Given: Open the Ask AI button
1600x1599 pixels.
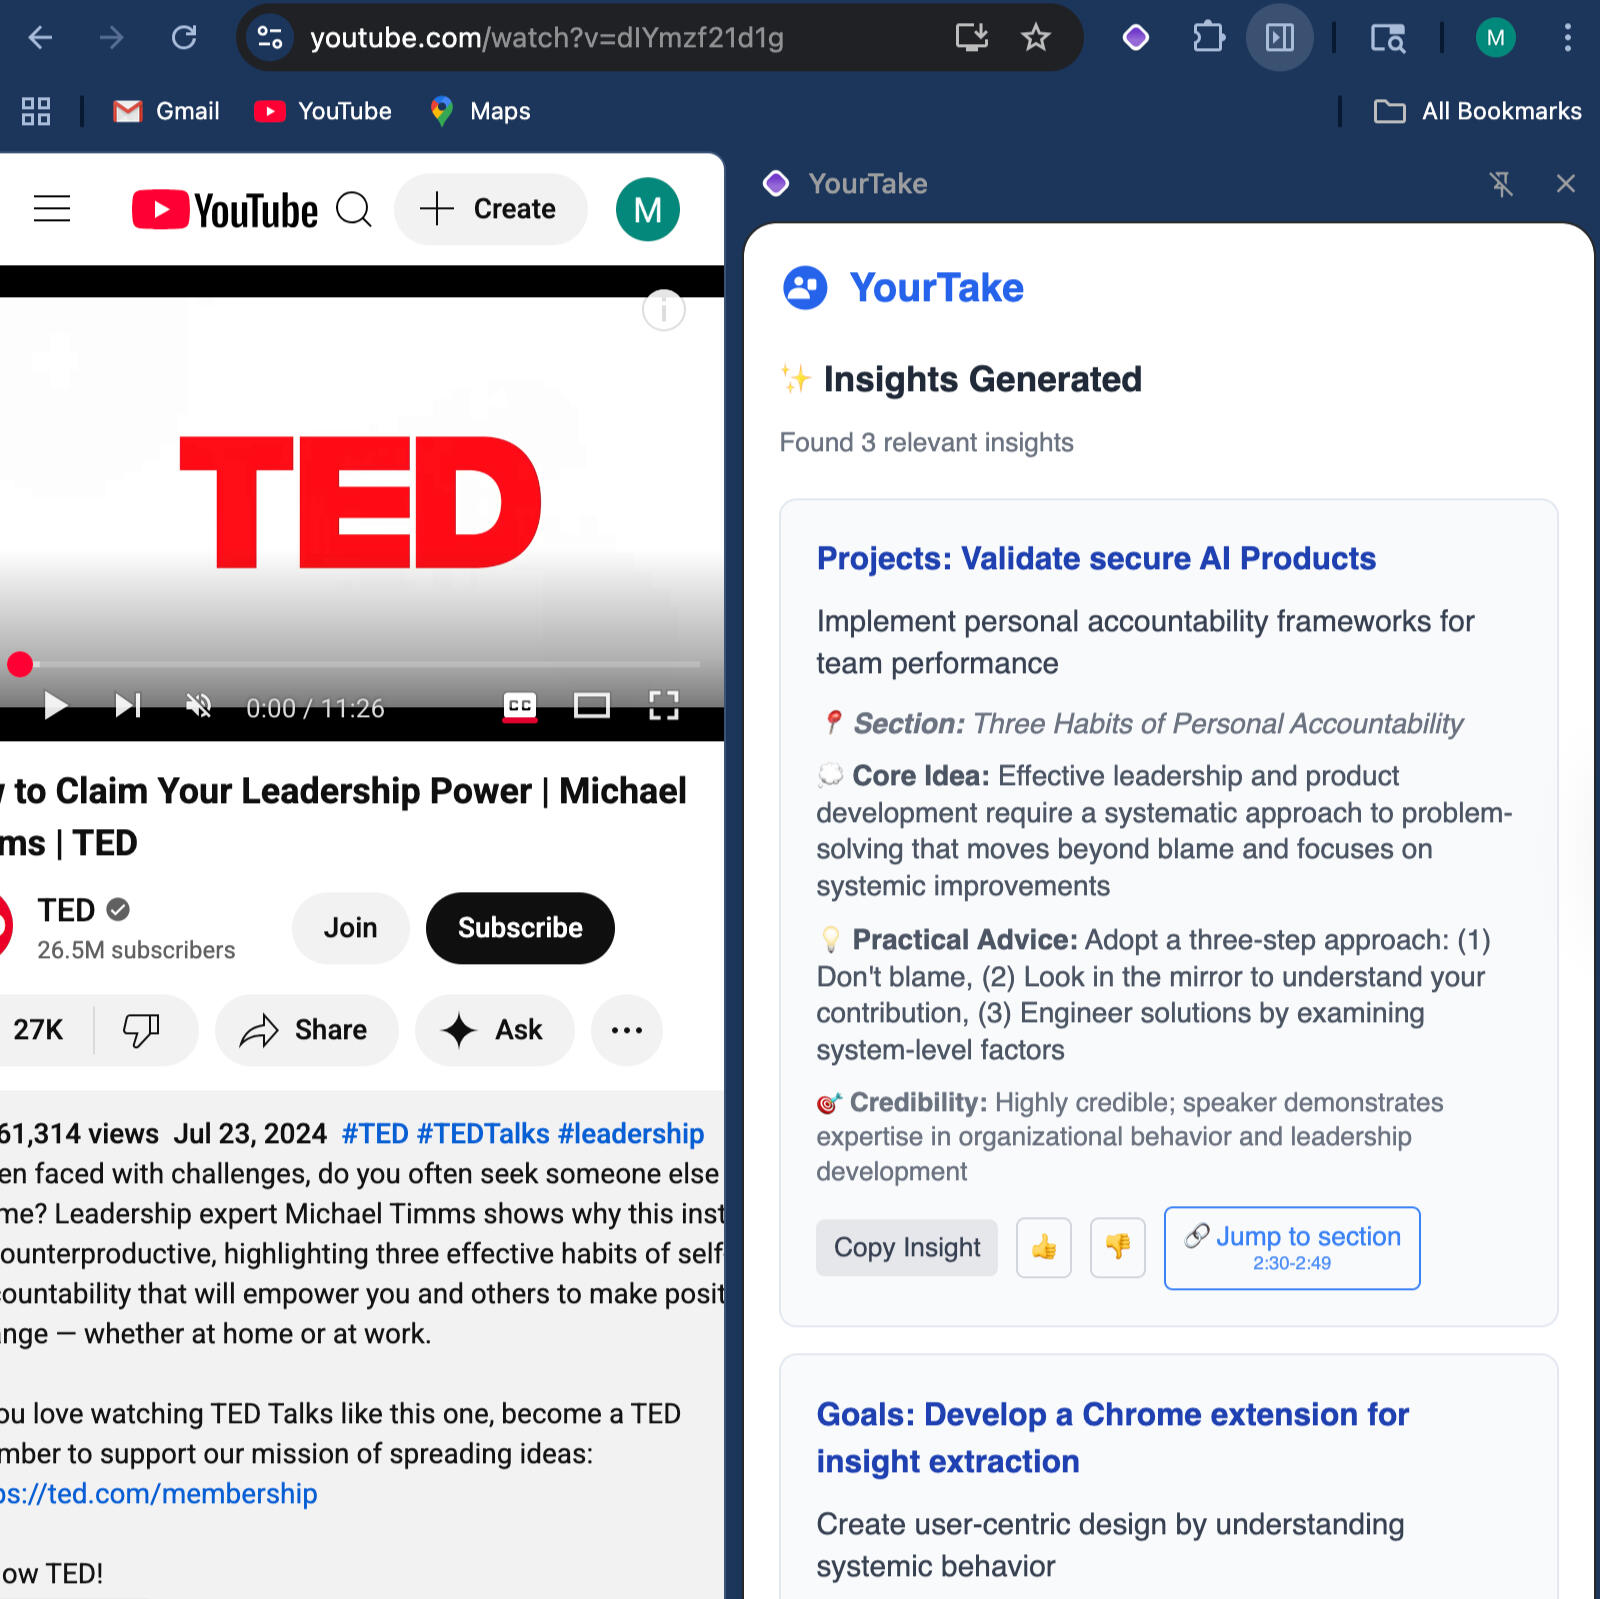Looking at the screenshot, I should coord(495,1030).
